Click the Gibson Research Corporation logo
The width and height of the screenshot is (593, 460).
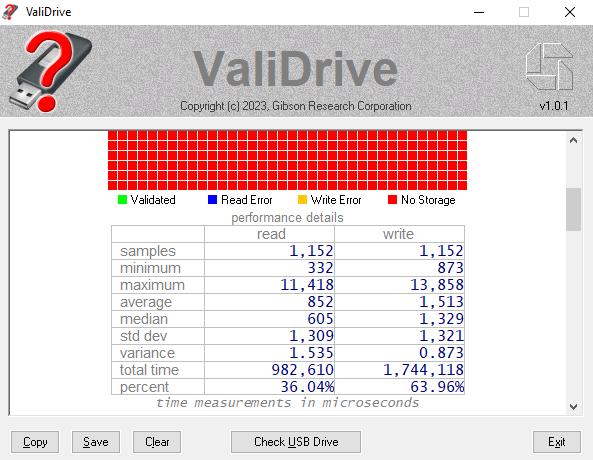coord(550,66)
